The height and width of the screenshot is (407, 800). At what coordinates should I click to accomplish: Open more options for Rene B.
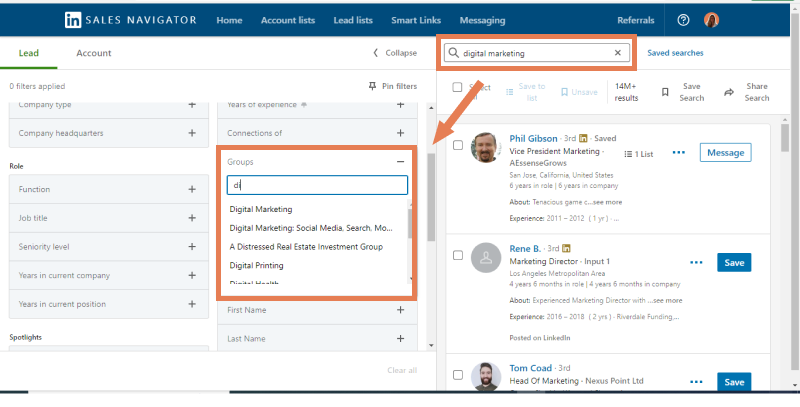click(x=696, y=263)
